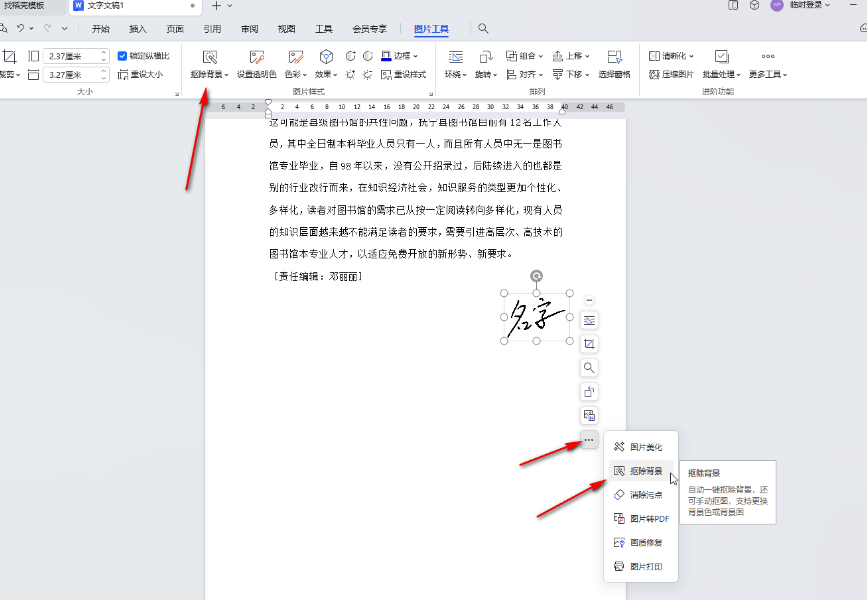Select the signature image in document
The height and width of the screenshot is (600, 867).
point(536,317)
